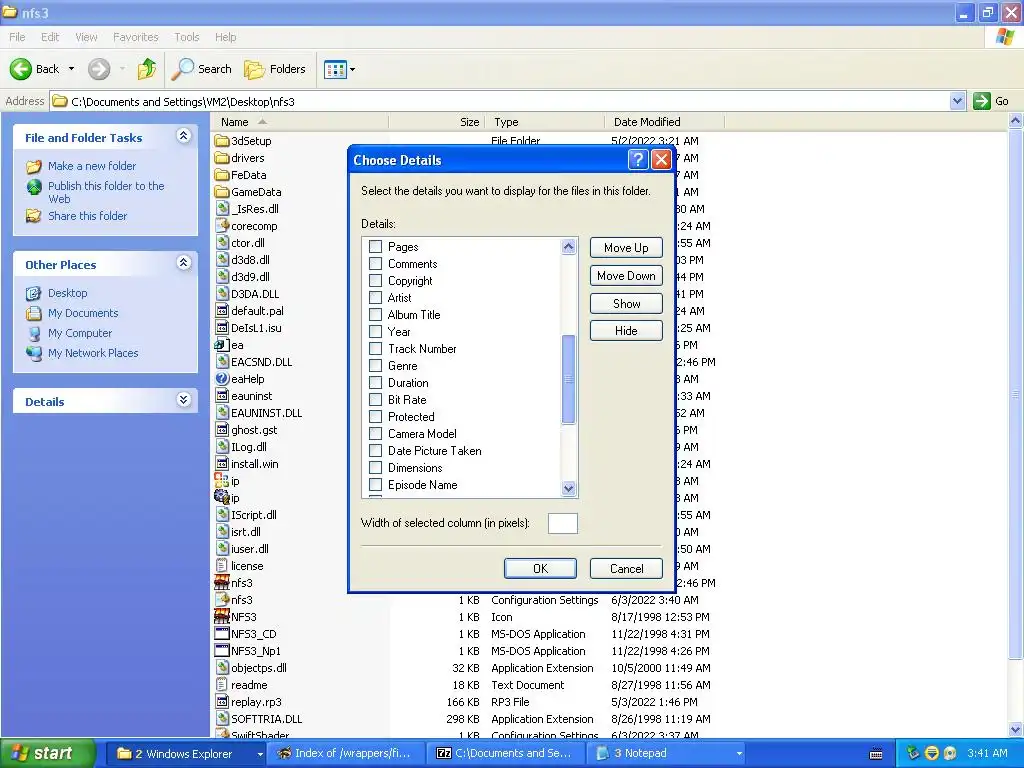
Task: Open the Windows Explorer taskbar group dropdown
Action: click(x=260, y=754)
